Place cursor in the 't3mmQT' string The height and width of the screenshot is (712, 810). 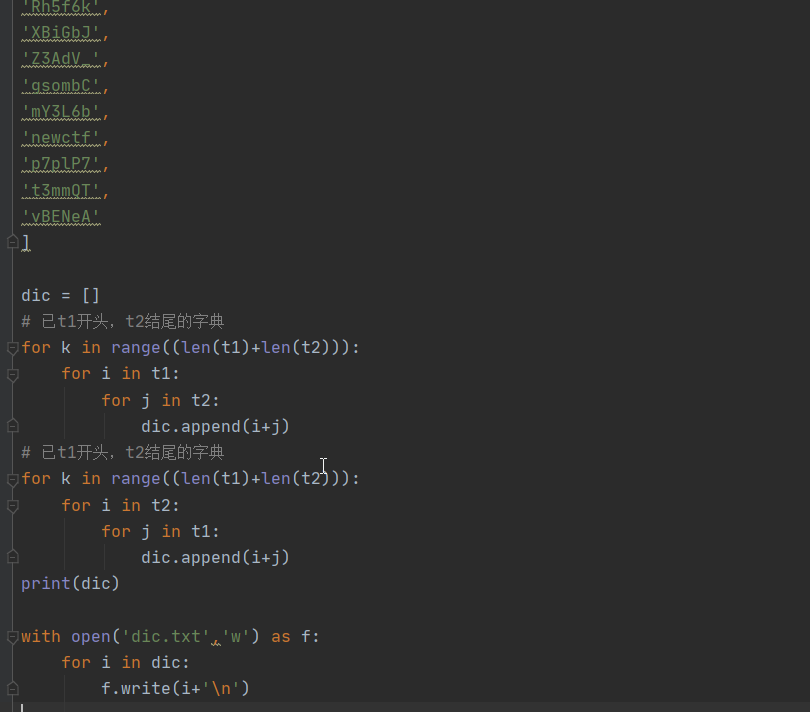(61, 191)
